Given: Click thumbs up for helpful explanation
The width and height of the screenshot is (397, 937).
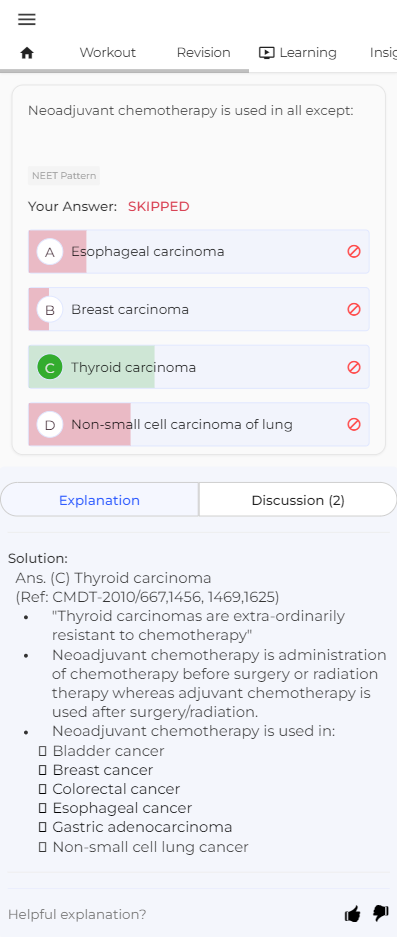Looking at the screenshot, I should coord(353,914).
